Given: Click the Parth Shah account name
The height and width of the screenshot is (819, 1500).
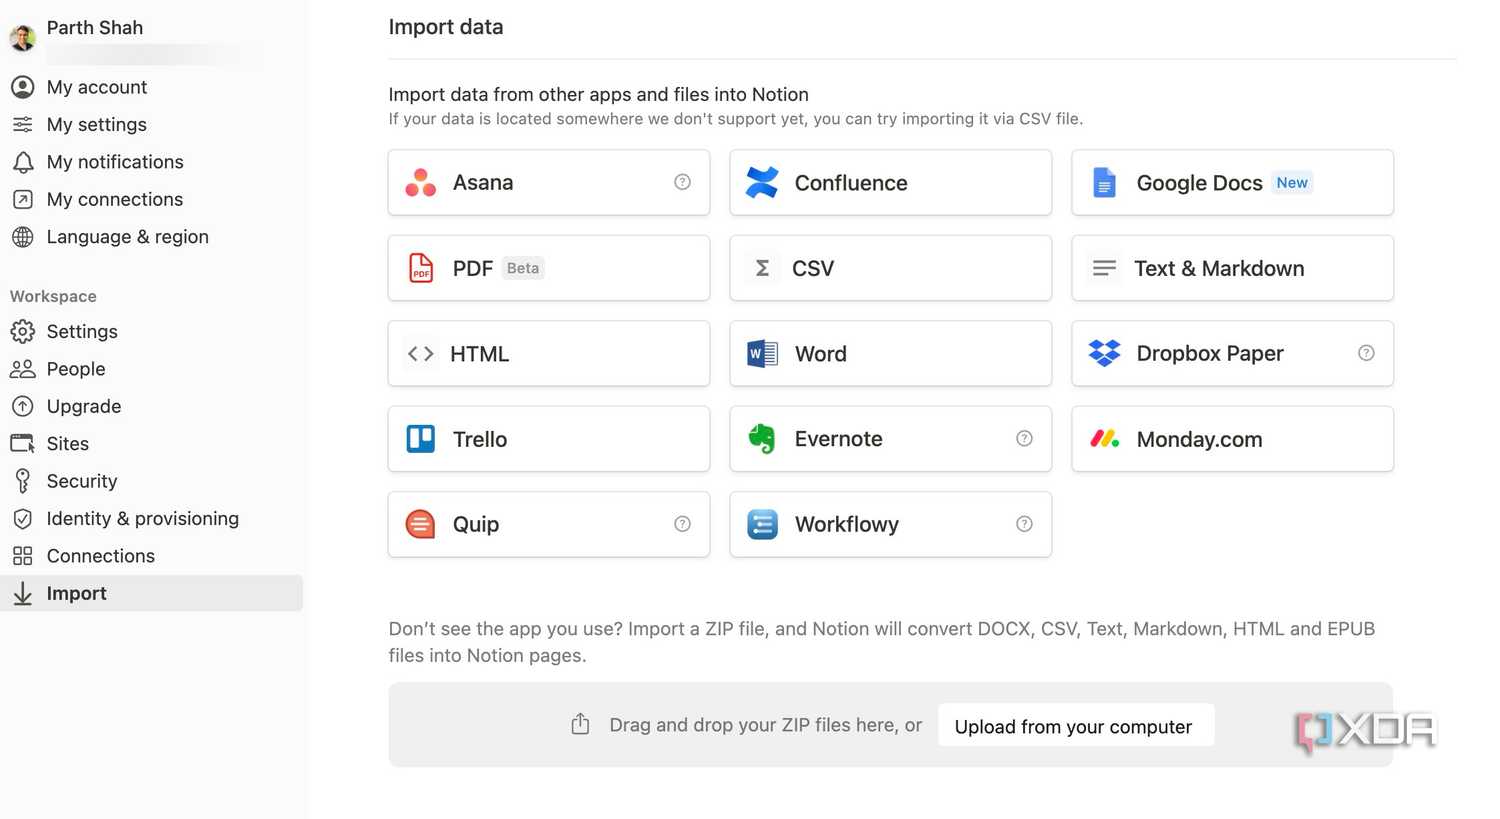Looking at the screenshot, I should (95, 28).
